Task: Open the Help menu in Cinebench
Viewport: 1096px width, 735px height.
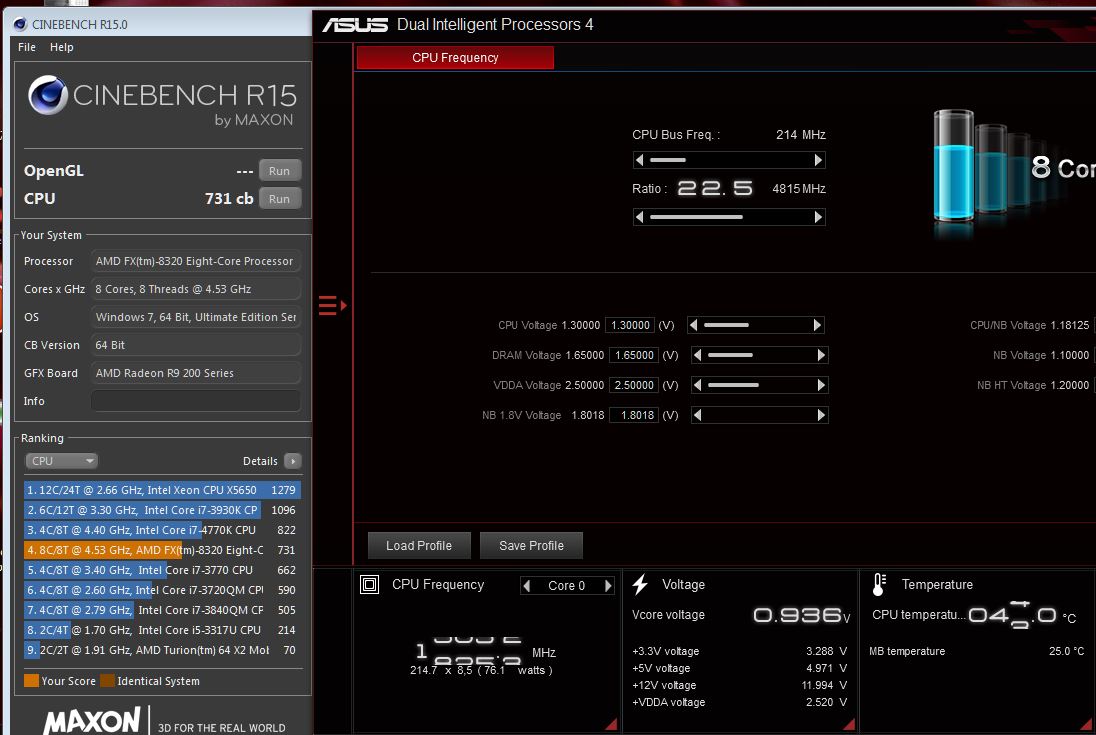Action: (x=62, y=47)
